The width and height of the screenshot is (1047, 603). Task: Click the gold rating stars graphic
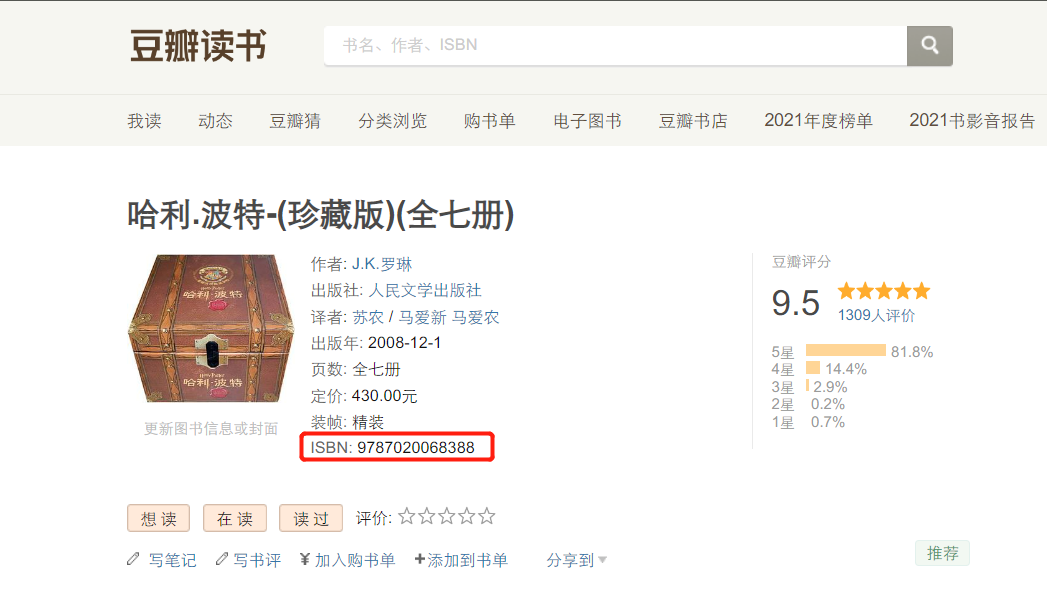[883, 290]
